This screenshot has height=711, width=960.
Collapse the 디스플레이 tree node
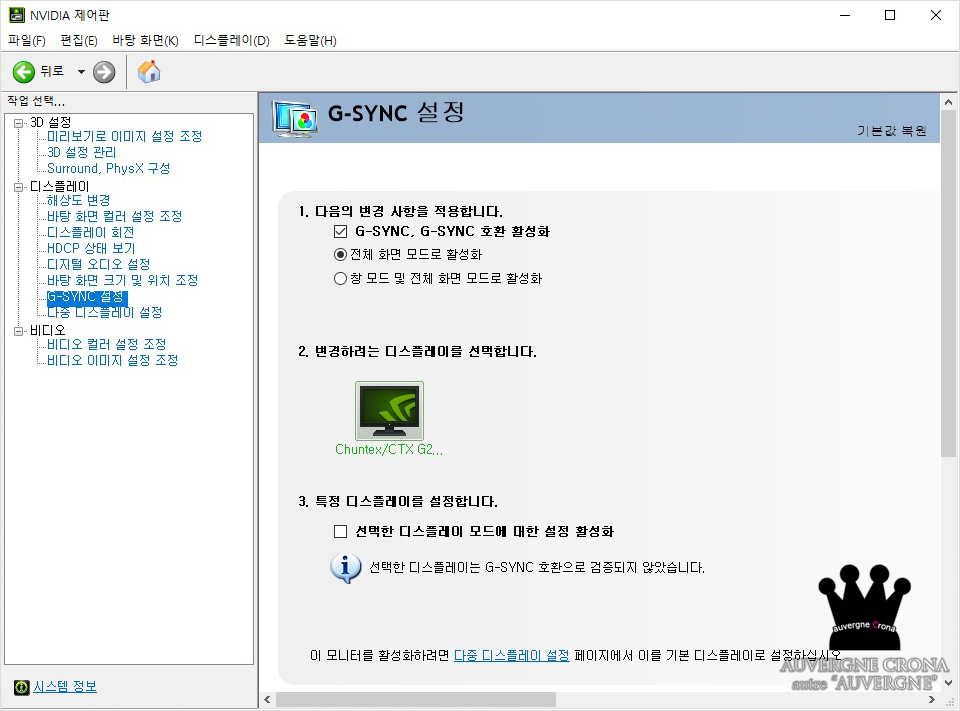pyautogui.click(x=18, y=187)
